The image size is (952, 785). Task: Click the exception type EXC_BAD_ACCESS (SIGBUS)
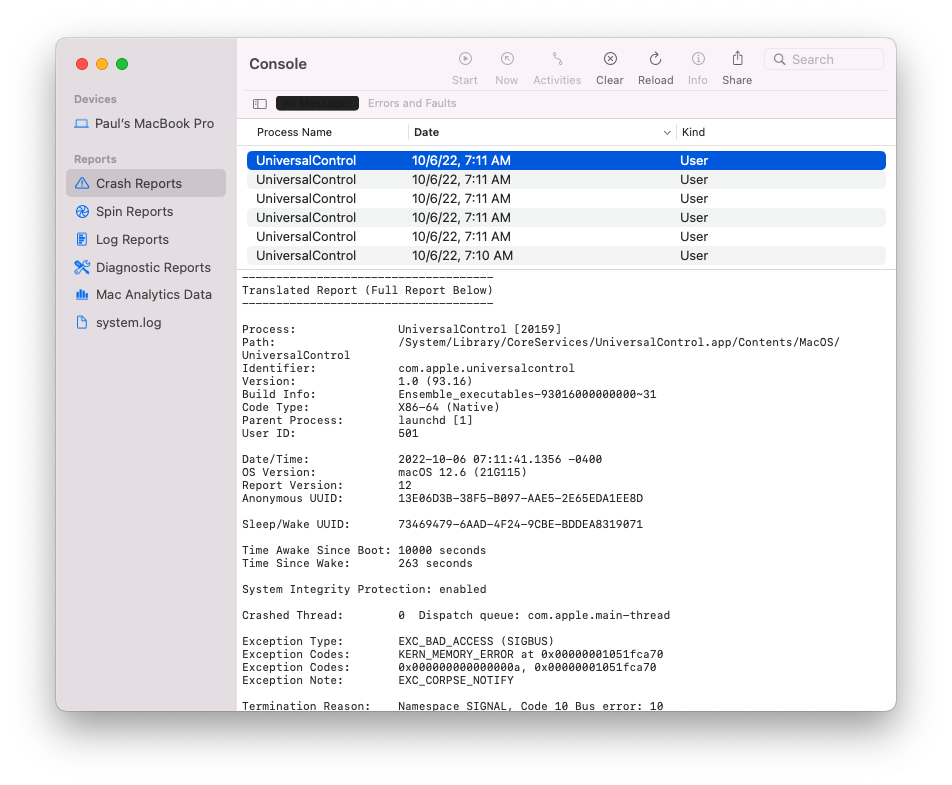point(476,641)
